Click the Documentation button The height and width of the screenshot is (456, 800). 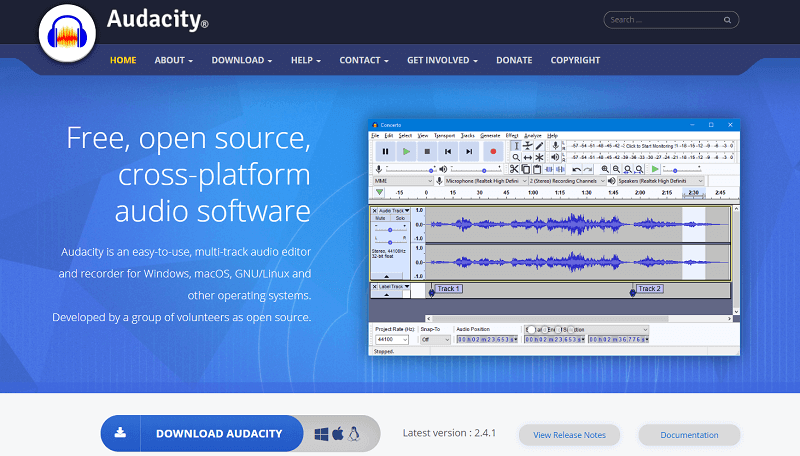tap(689, 435)
